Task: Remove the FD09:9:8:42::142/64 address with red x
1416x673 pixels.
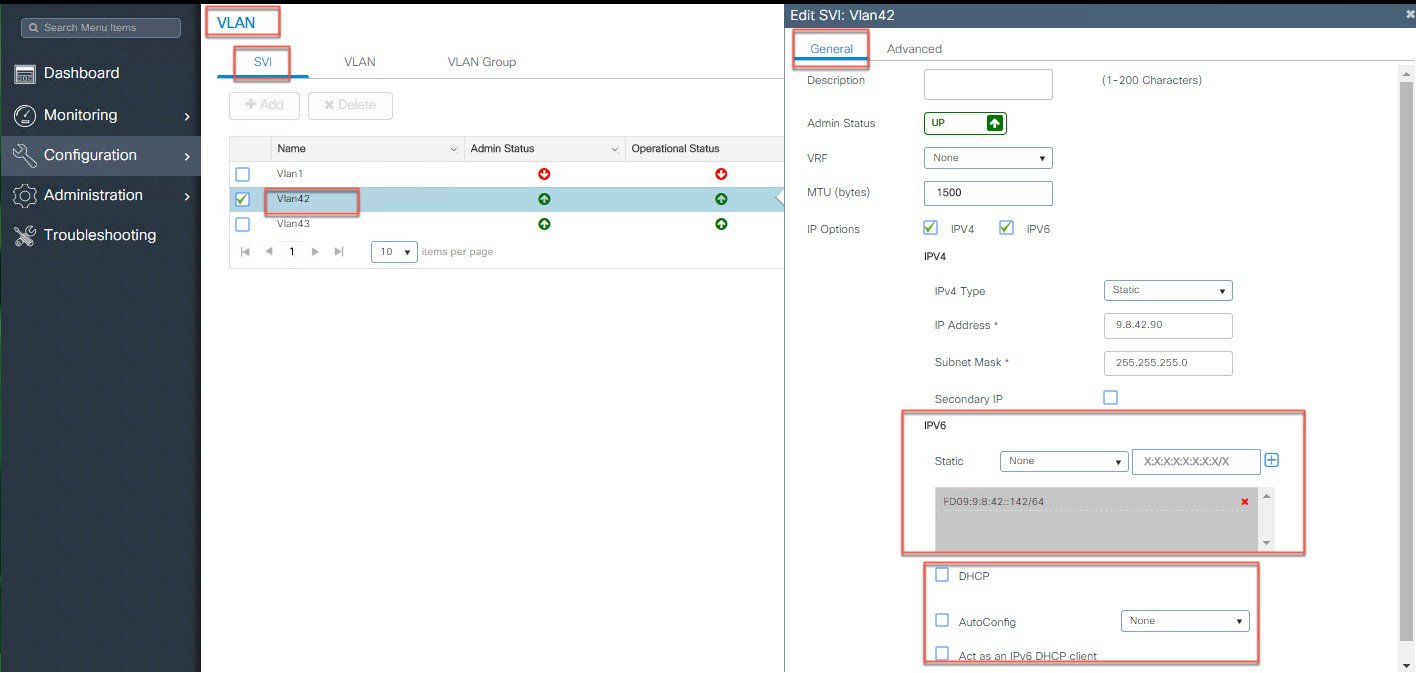Action: point(1244,502)
